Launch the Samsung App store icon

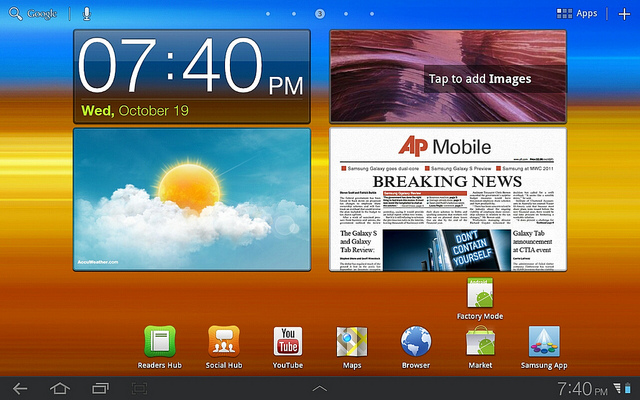click(544, 342)
